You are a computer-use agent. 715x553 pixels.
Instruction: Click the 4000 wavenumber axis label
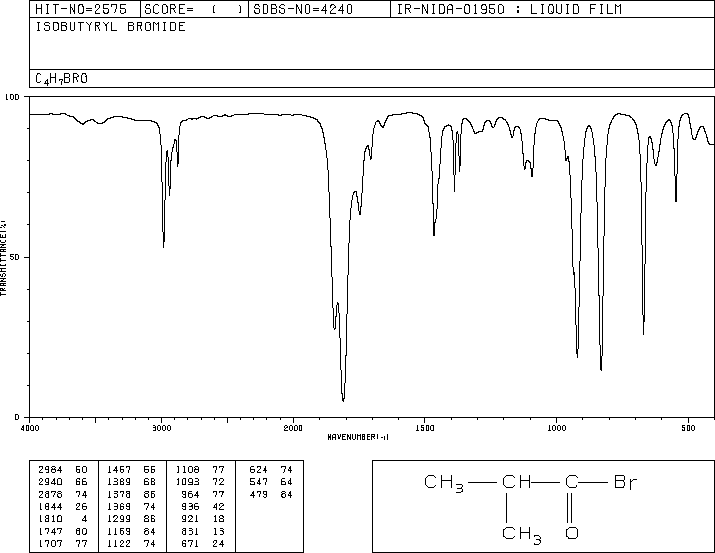click(x=30, y=428)
